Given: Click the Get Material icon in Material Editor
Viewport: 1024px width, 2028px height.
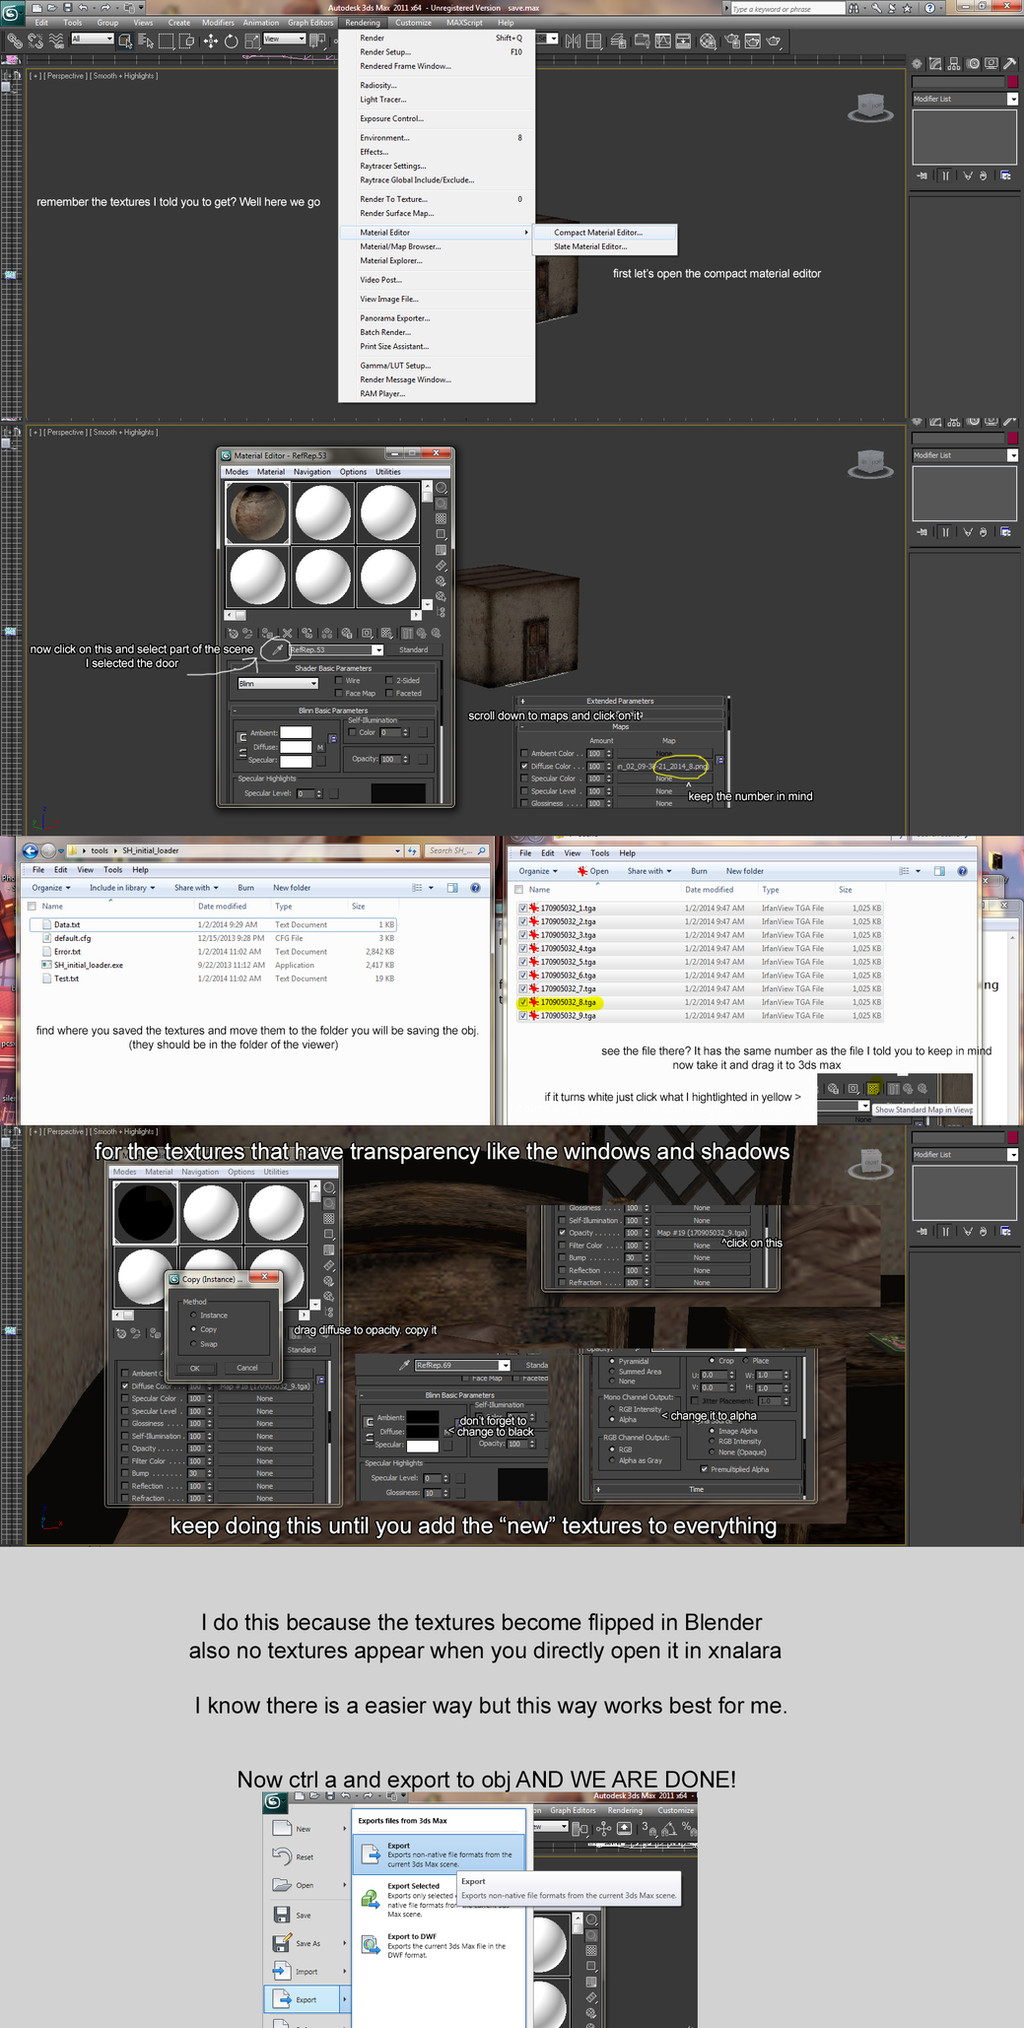Looking at the screenshot, I should tap(234, 633).
